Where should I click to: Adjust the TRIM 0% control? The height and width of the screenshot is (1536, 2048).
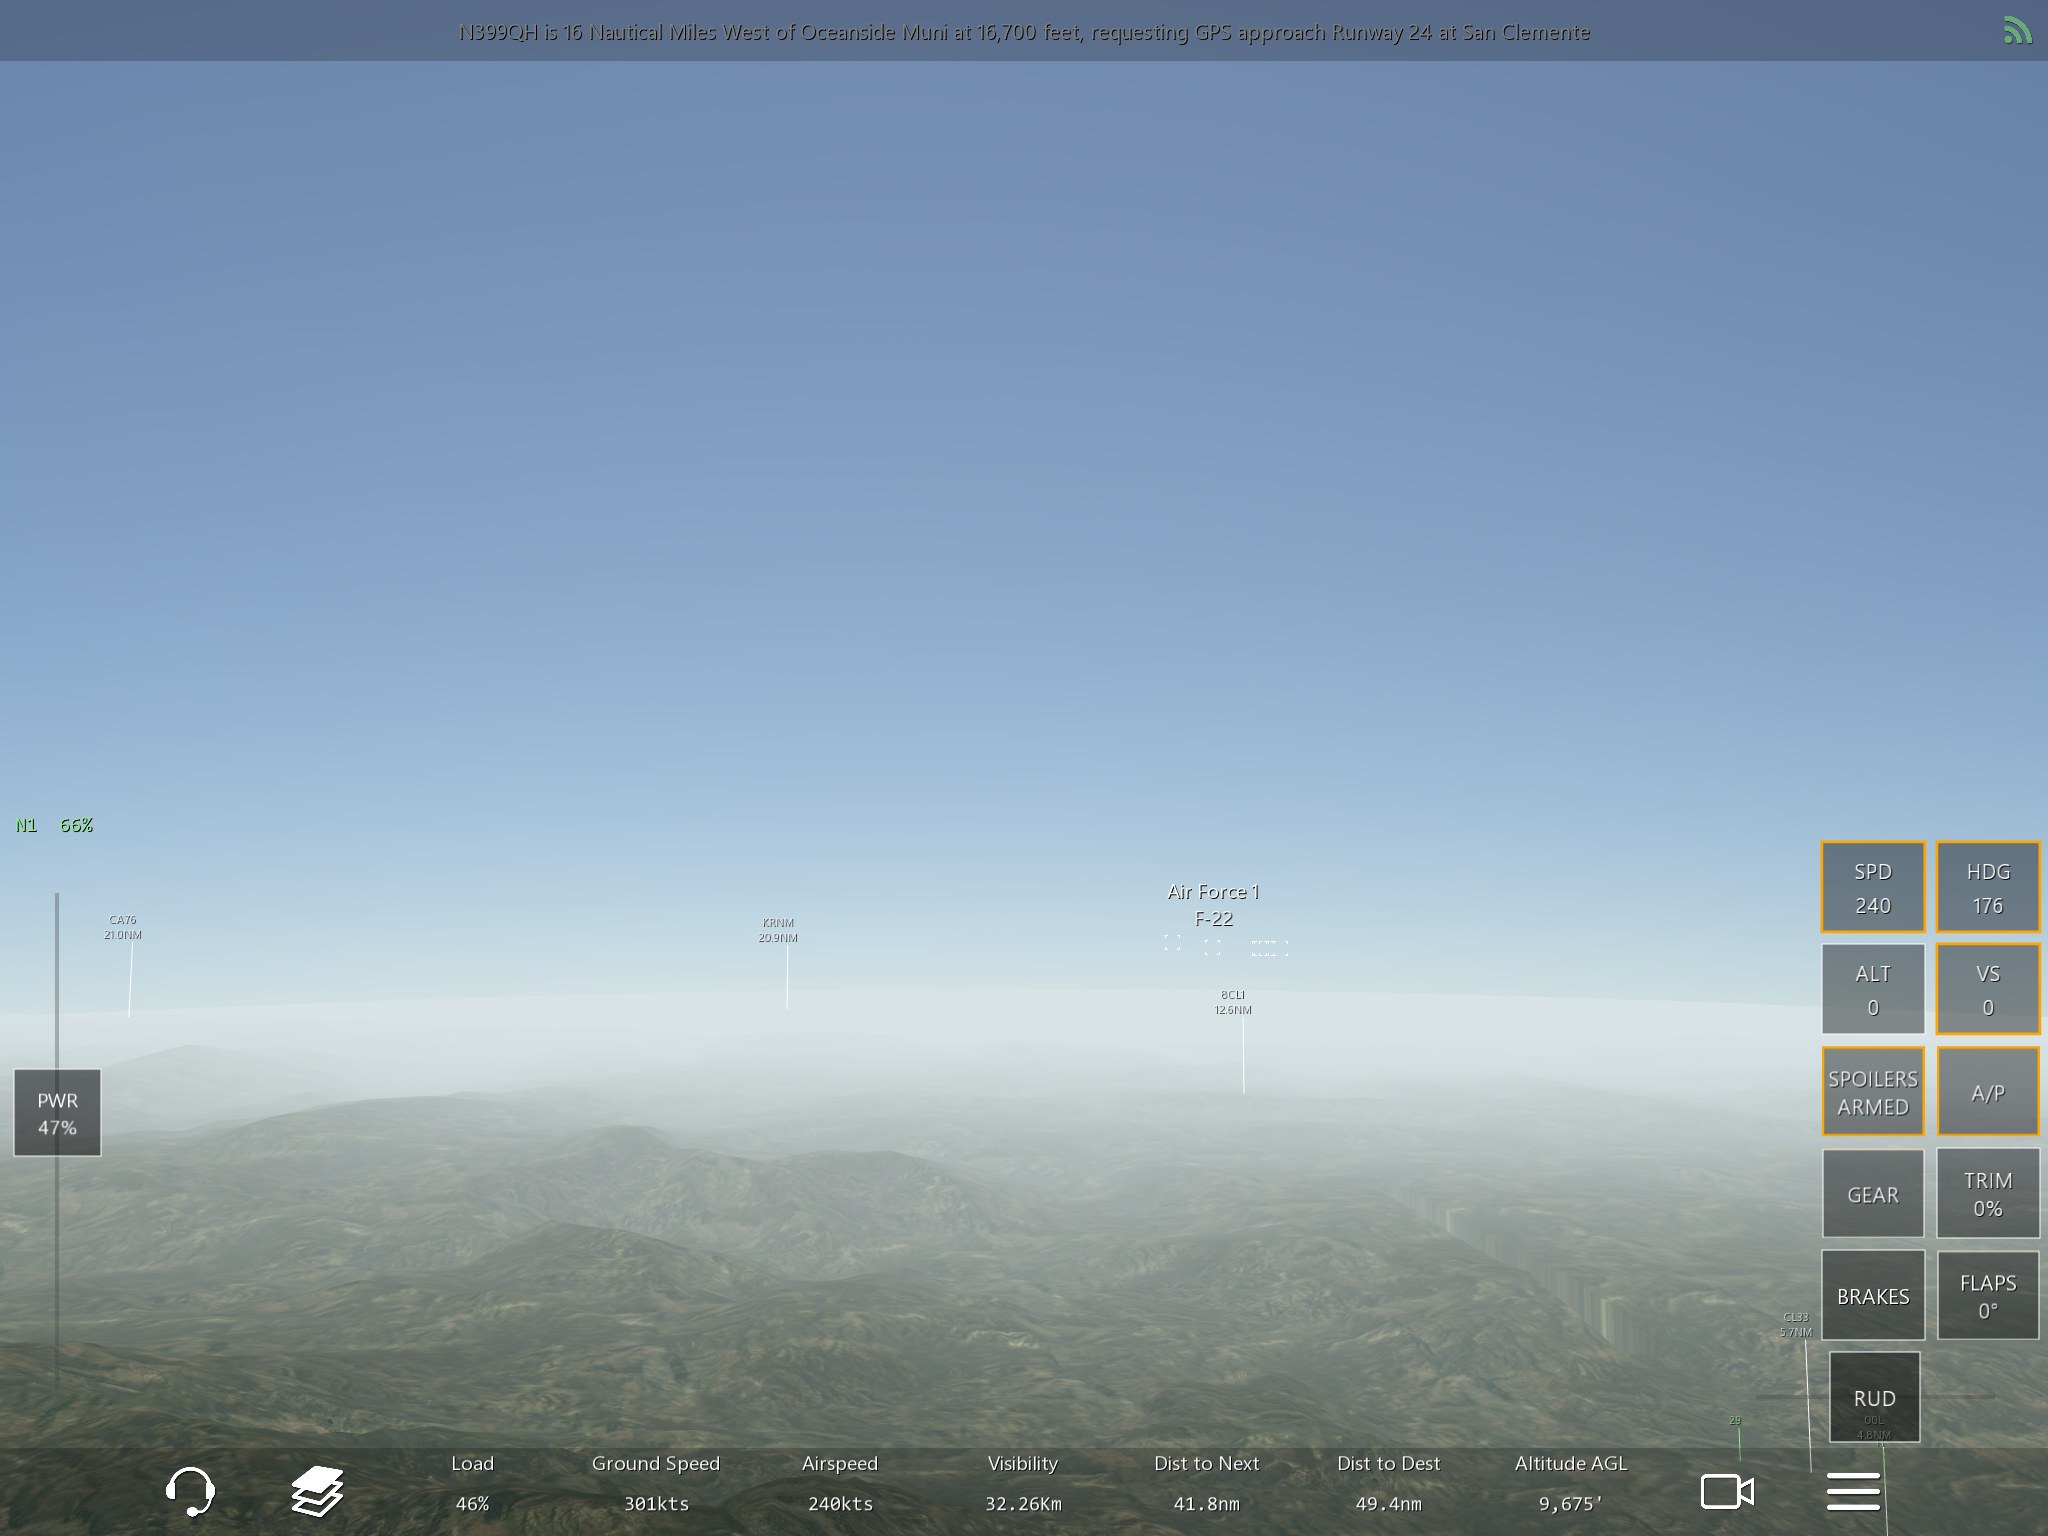[x=1987, y=1194]
